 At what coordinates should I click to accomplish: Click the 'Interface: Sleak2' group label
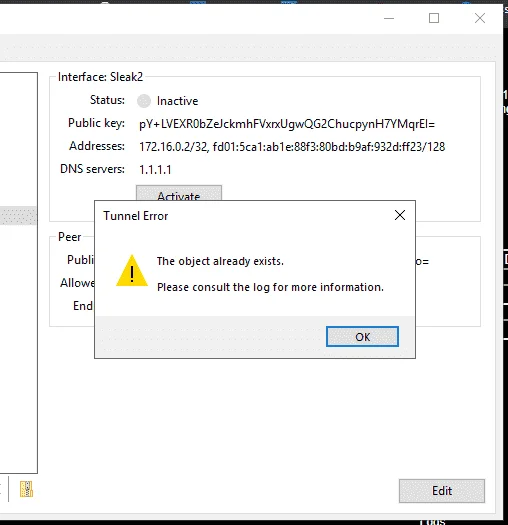pos(100,77)
